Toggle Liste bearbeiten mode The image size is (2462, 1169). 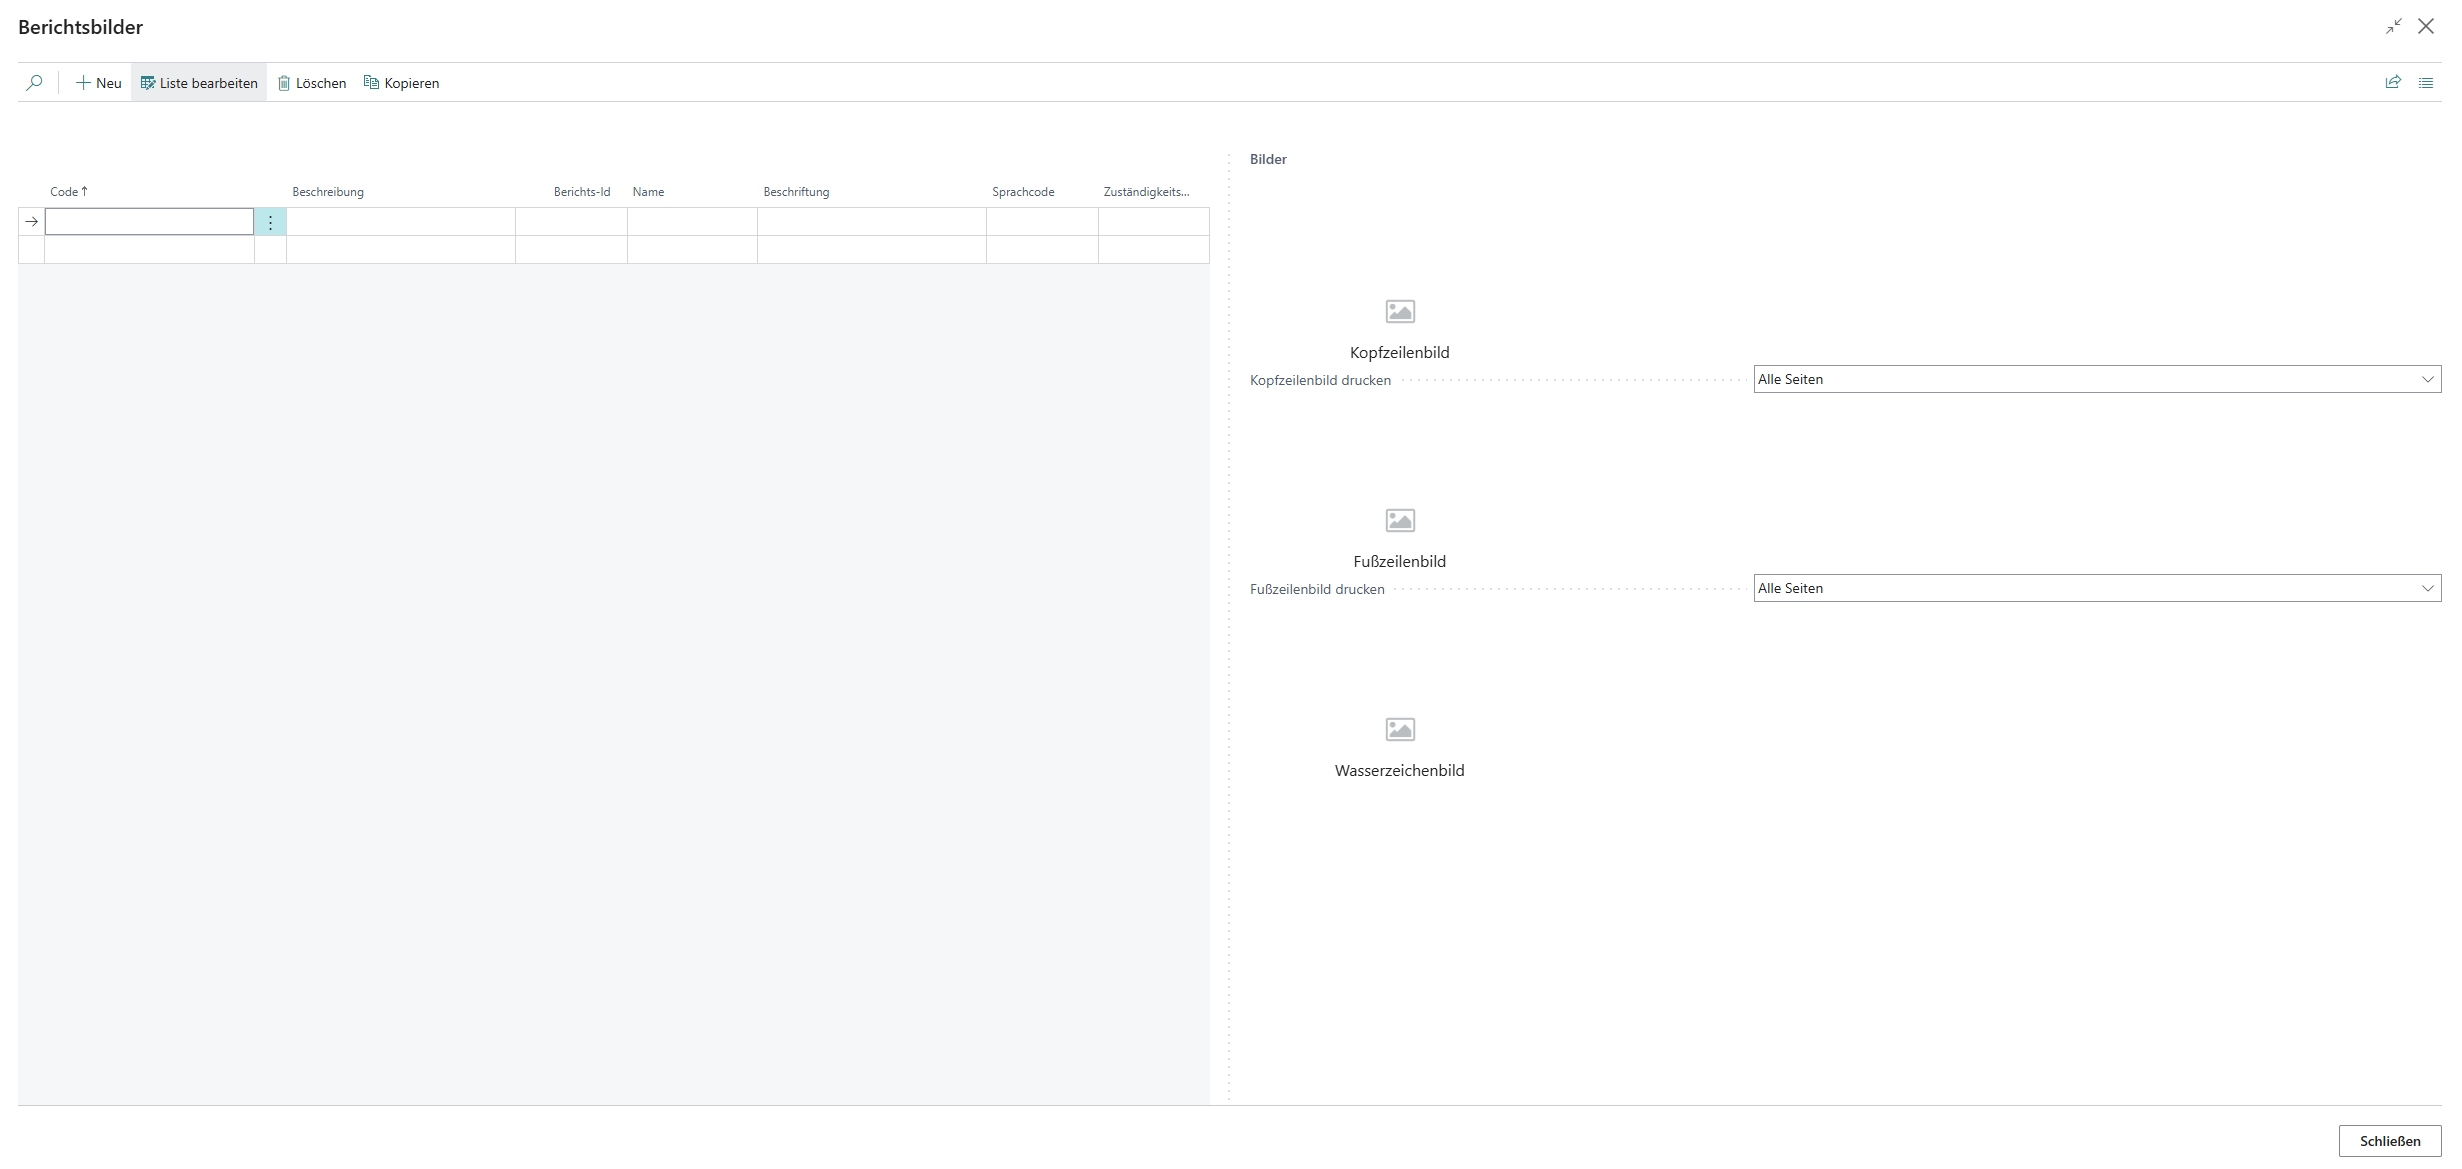click(199, 83)
